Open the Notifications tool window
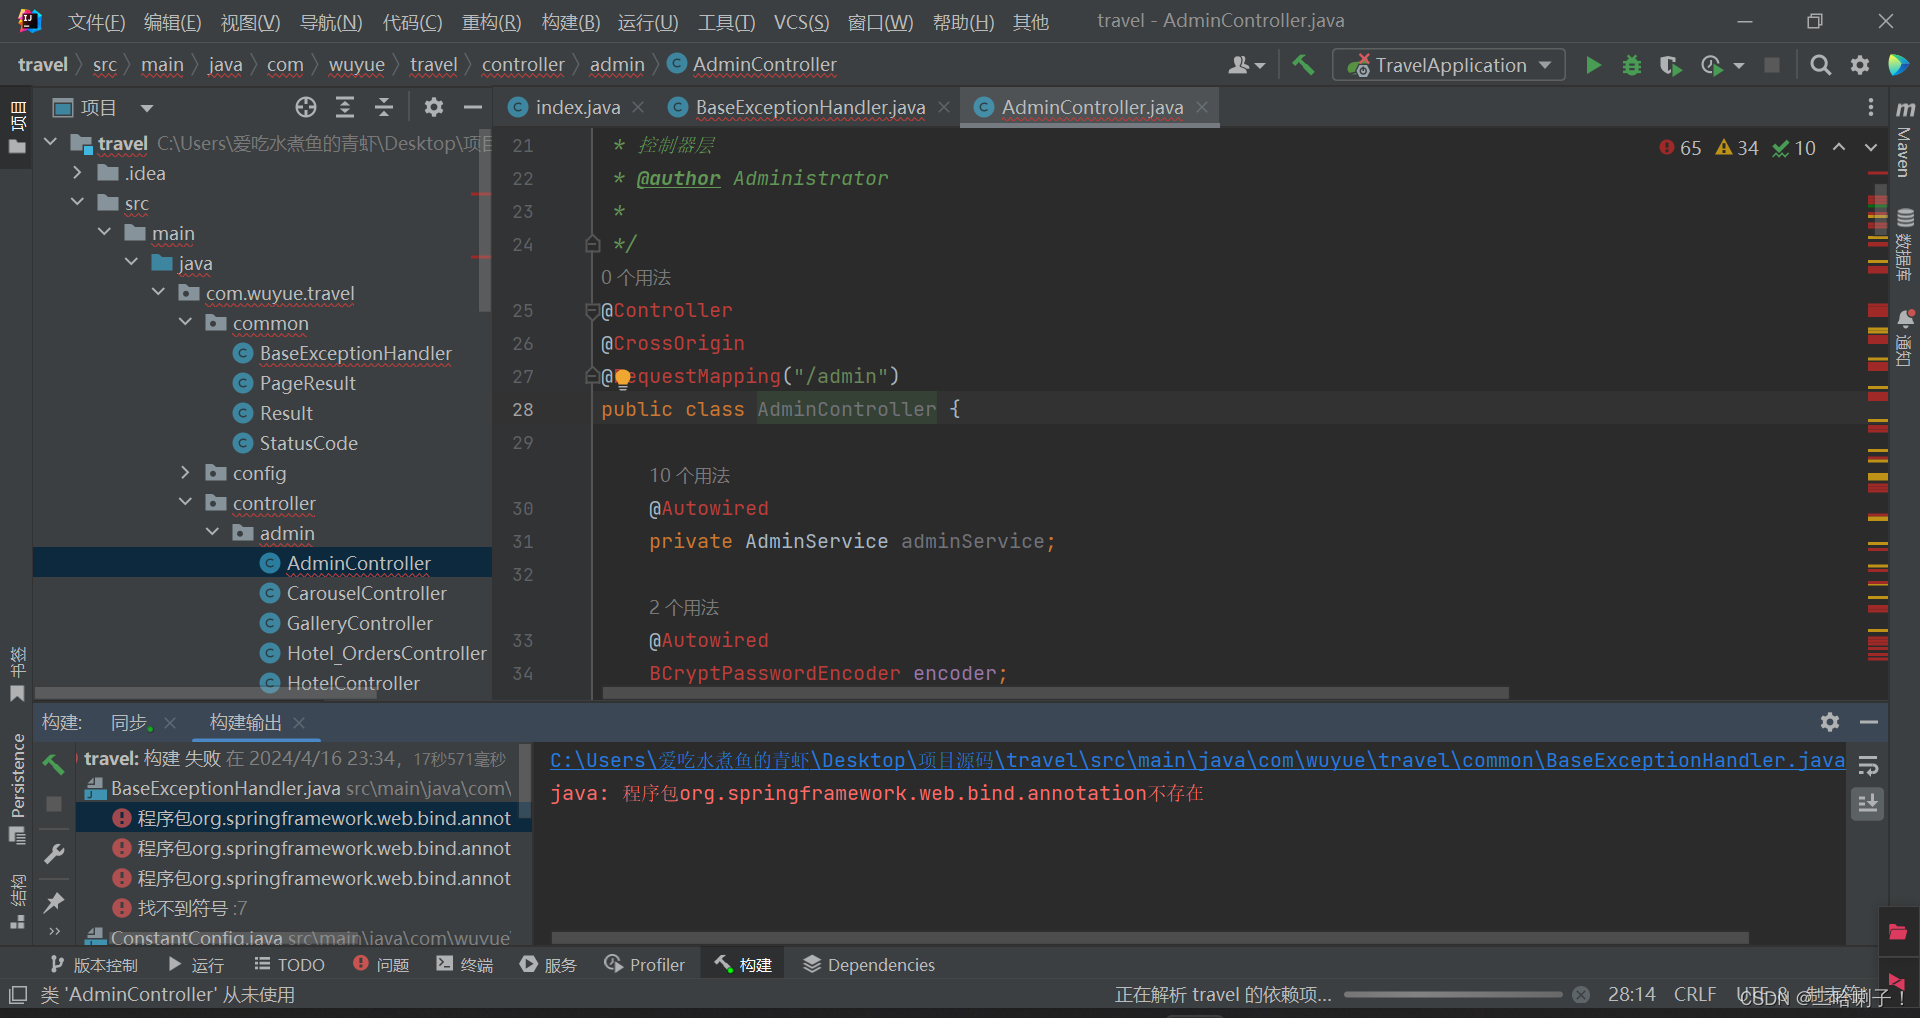1920x1018 pixels. click(1905, 338)
